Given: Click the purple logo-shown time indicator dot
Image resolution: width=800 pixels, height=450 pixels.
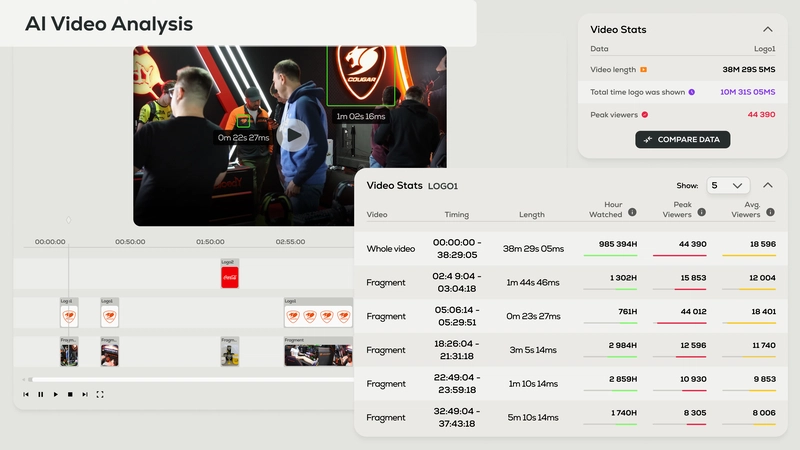Looking at the screenshot, I should tap(692, 92).
